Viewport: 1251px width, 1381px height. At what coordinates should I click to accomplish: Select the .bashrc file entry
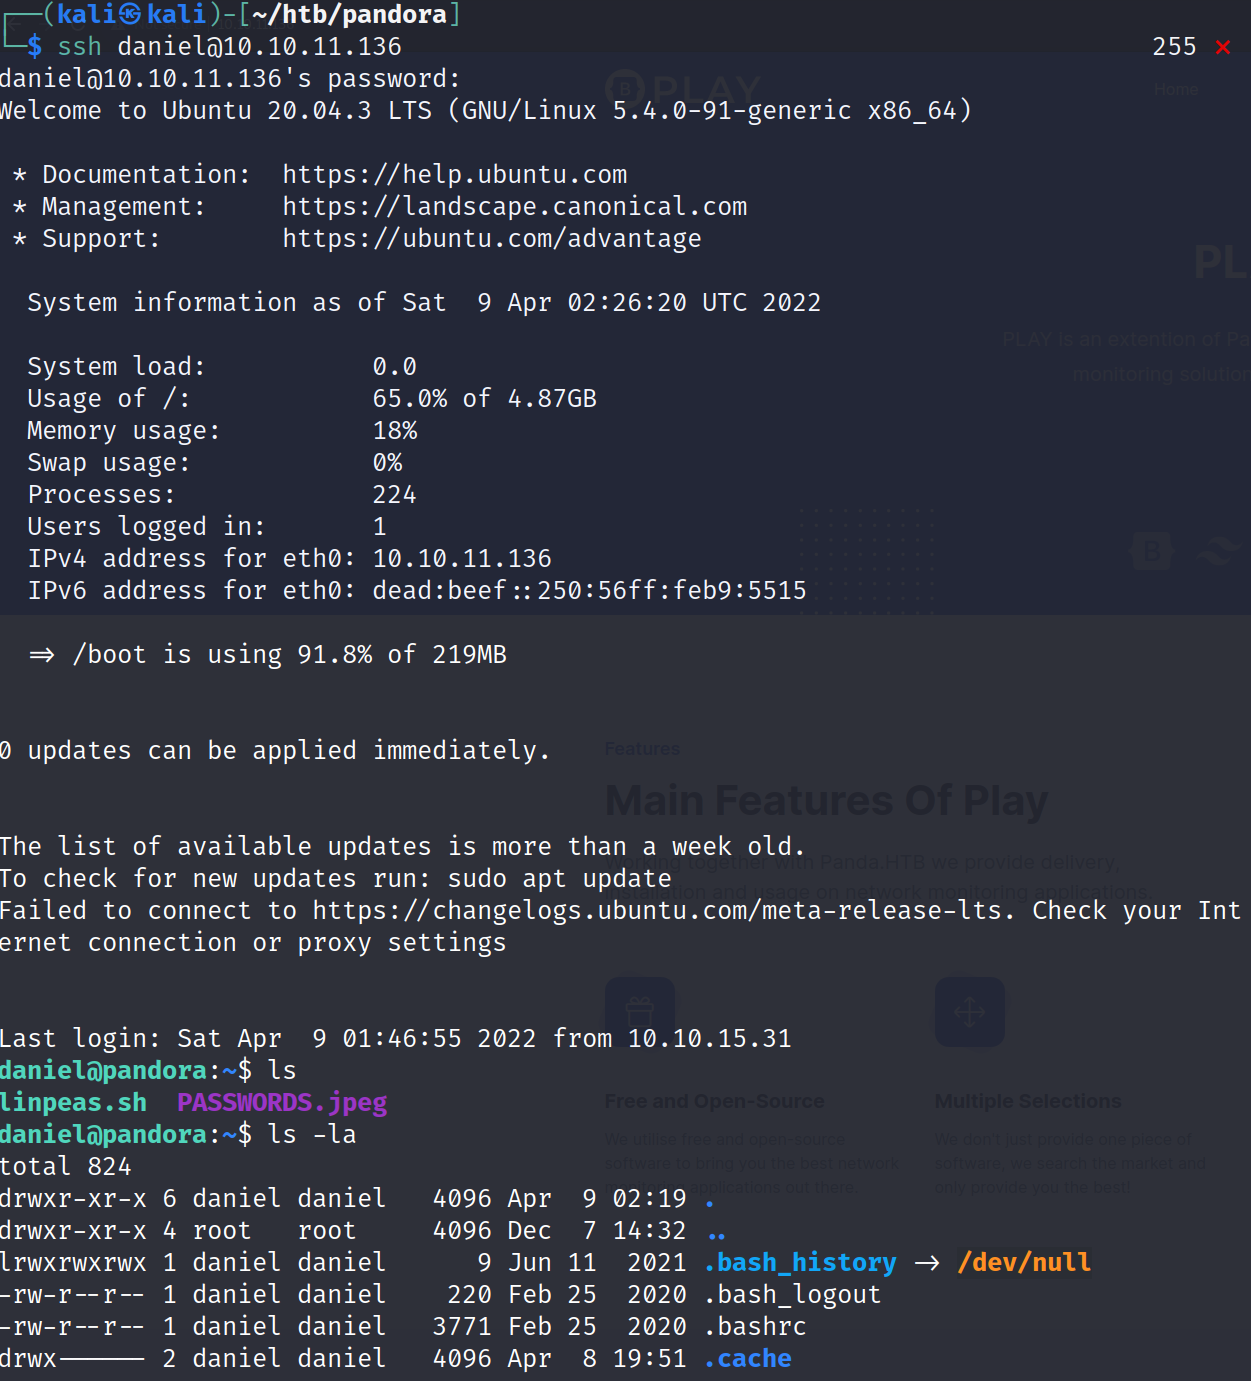[x=755, y=1327]
